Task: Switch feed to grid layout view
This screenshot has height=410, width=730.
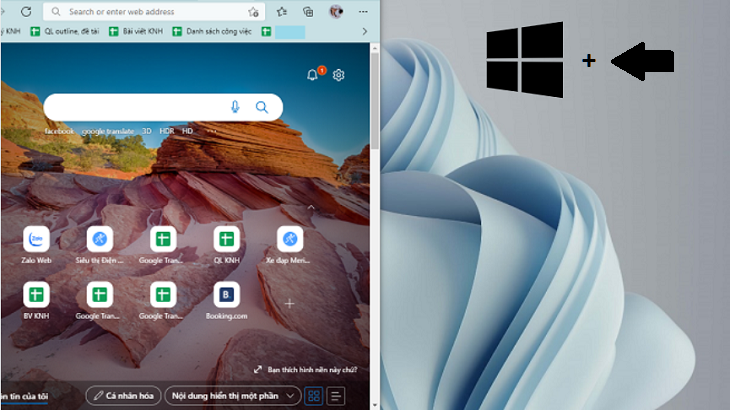Action: tap(314, 396)
